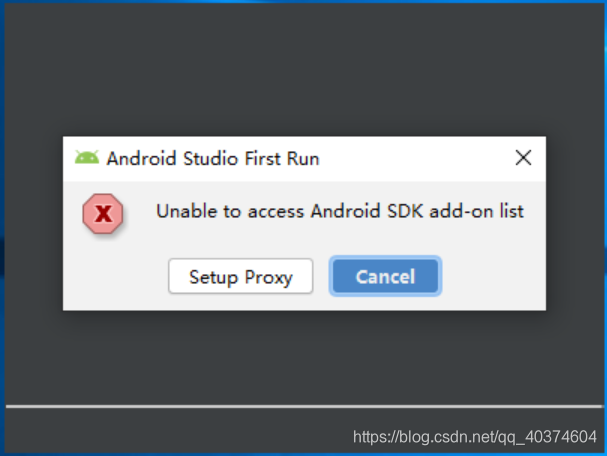Click the grey dialog area left of Setup Proxy
The image size is (607, 456).
(x=116, y=276)
